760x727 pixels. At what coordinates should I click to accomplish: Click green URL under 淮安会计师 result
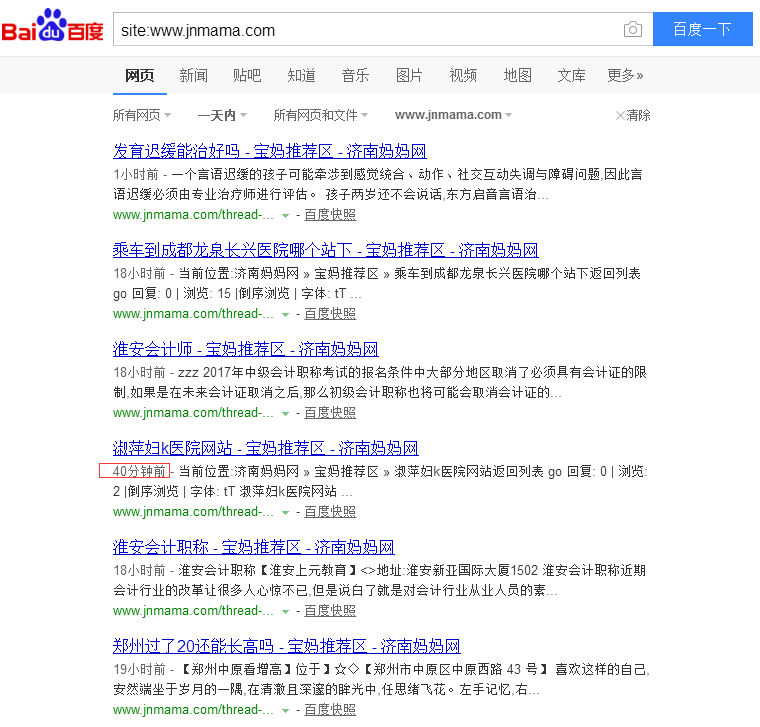[193, 412]
